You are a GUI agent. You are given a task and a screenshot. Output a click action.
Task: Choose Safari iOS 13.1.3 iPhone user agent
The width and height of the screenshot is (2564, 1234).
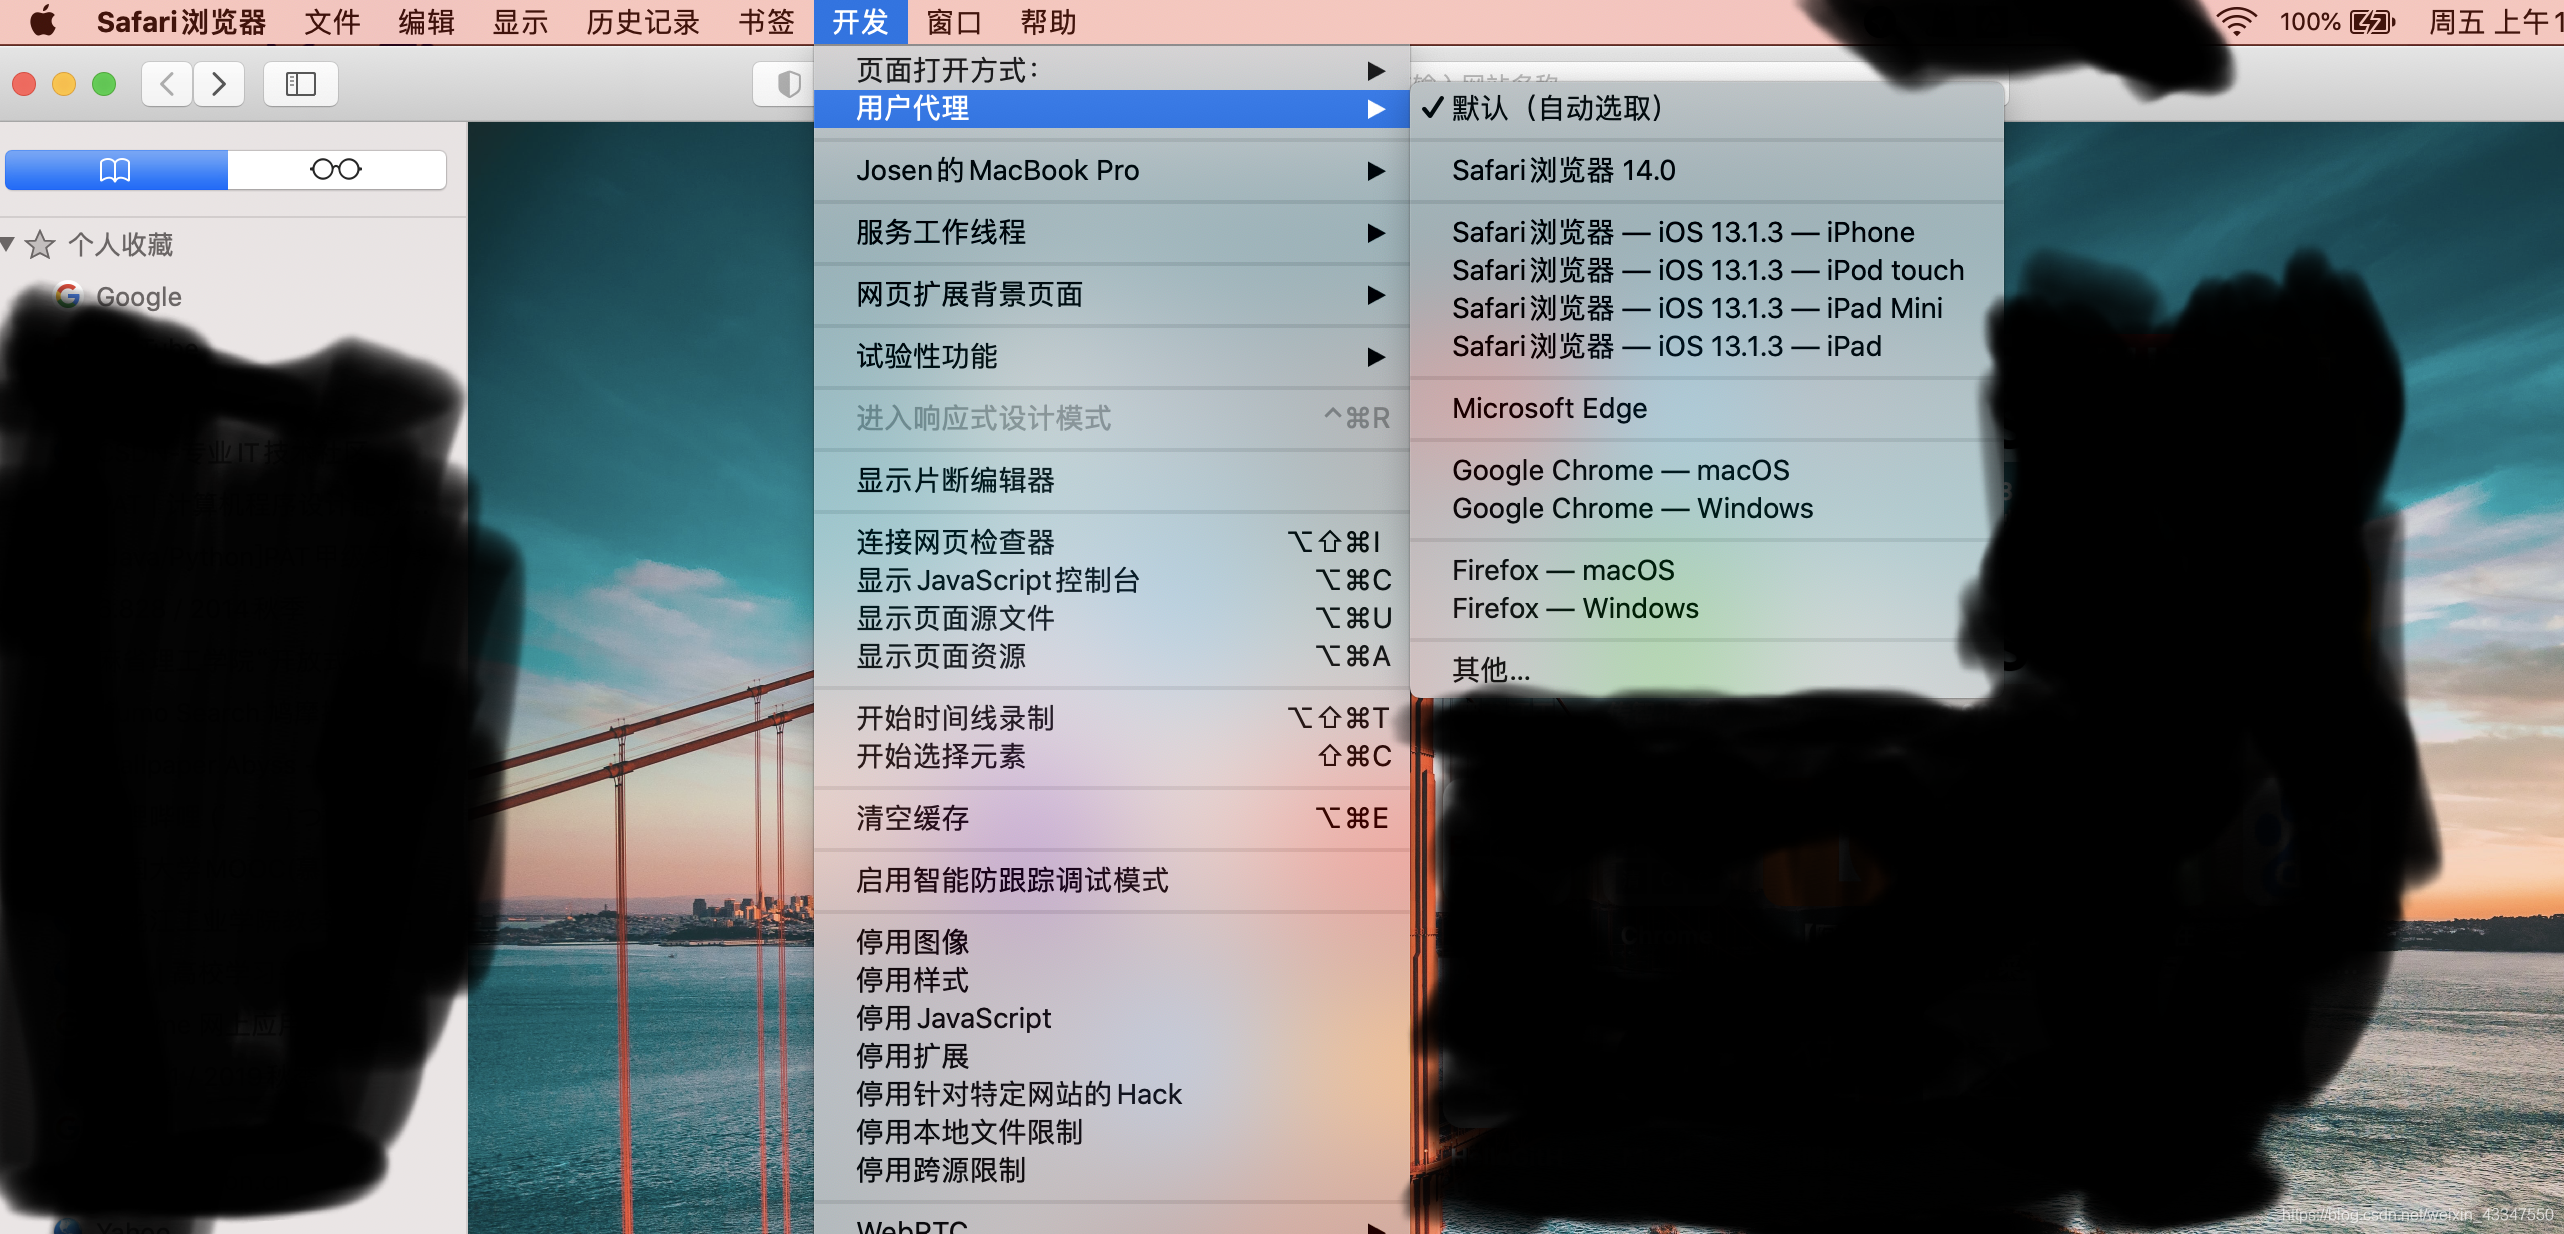1682,232
